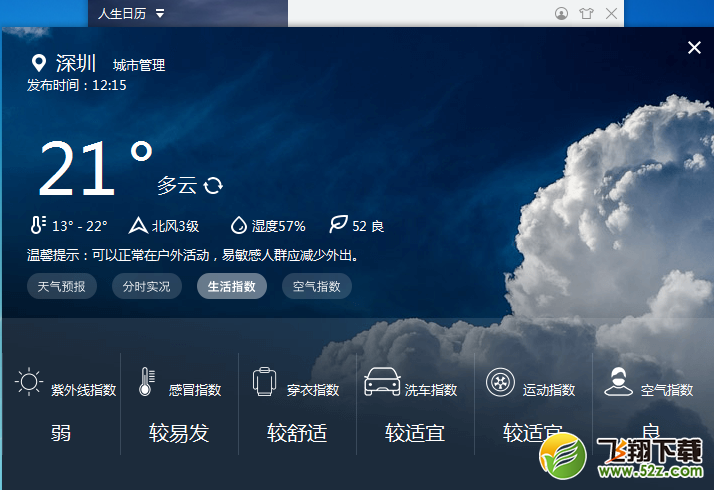Open the skin shirt icon in title bar
This screenshot has width=714, height=490.
586,14
